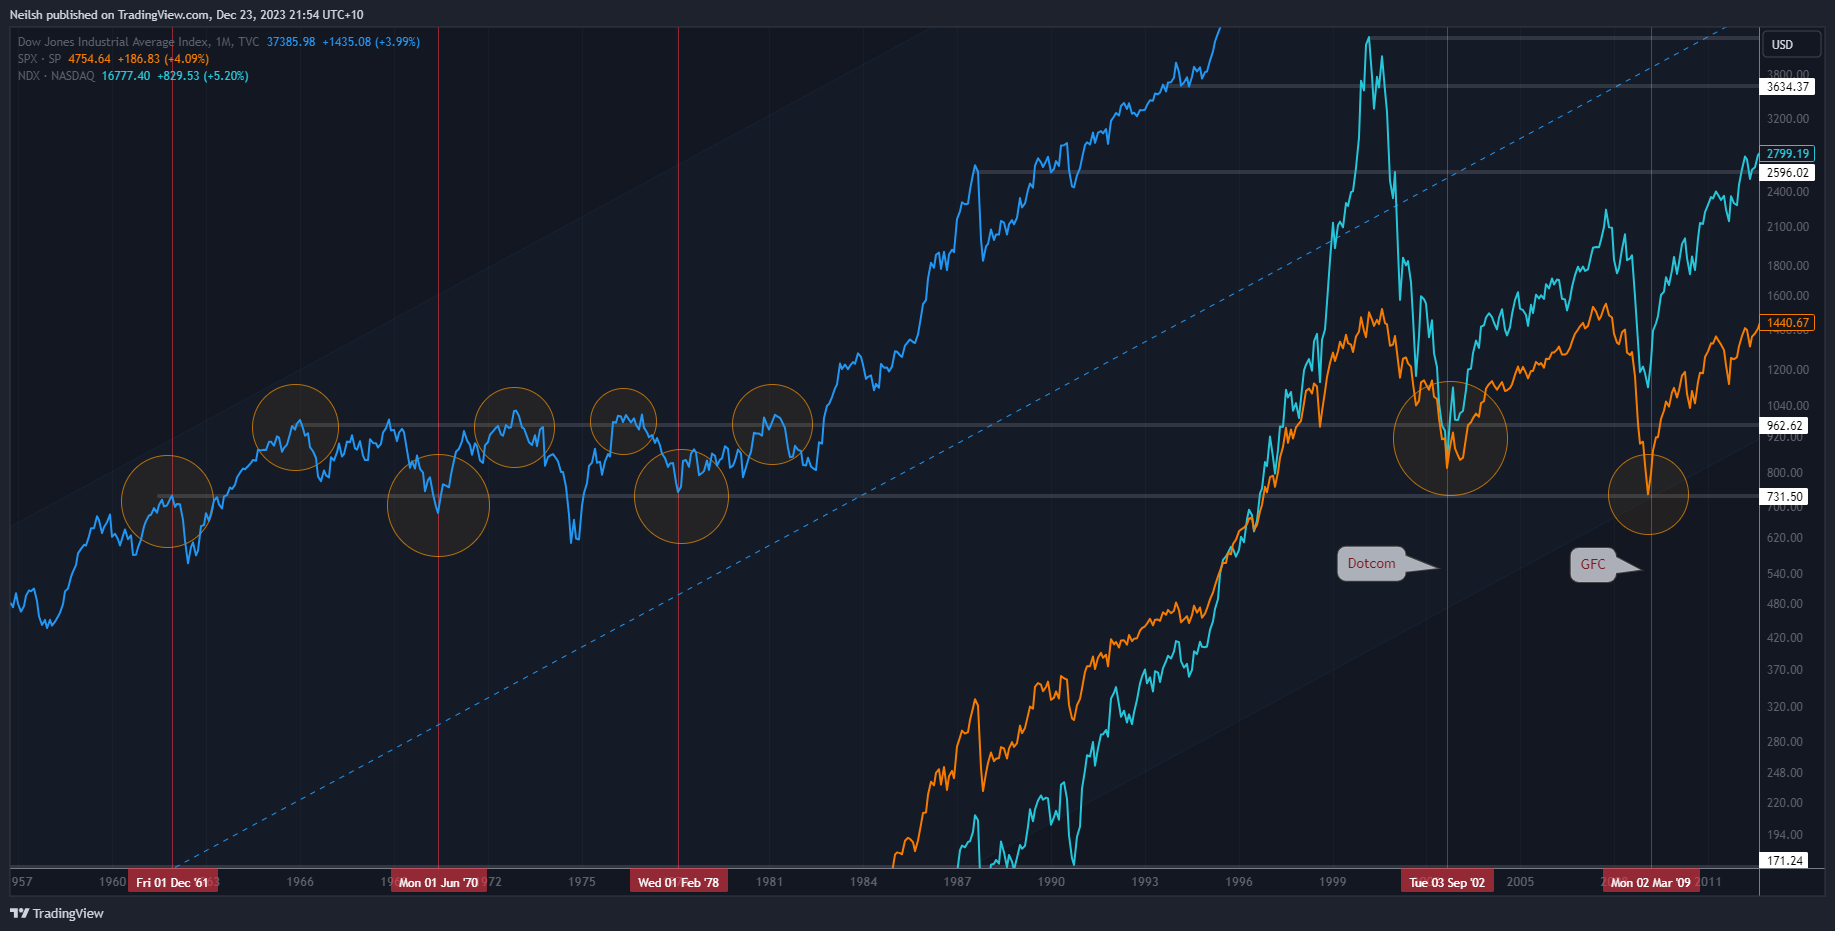Click the 2596.02 price label
This screenshot has width=1835, height=931.
[1787, 173]
